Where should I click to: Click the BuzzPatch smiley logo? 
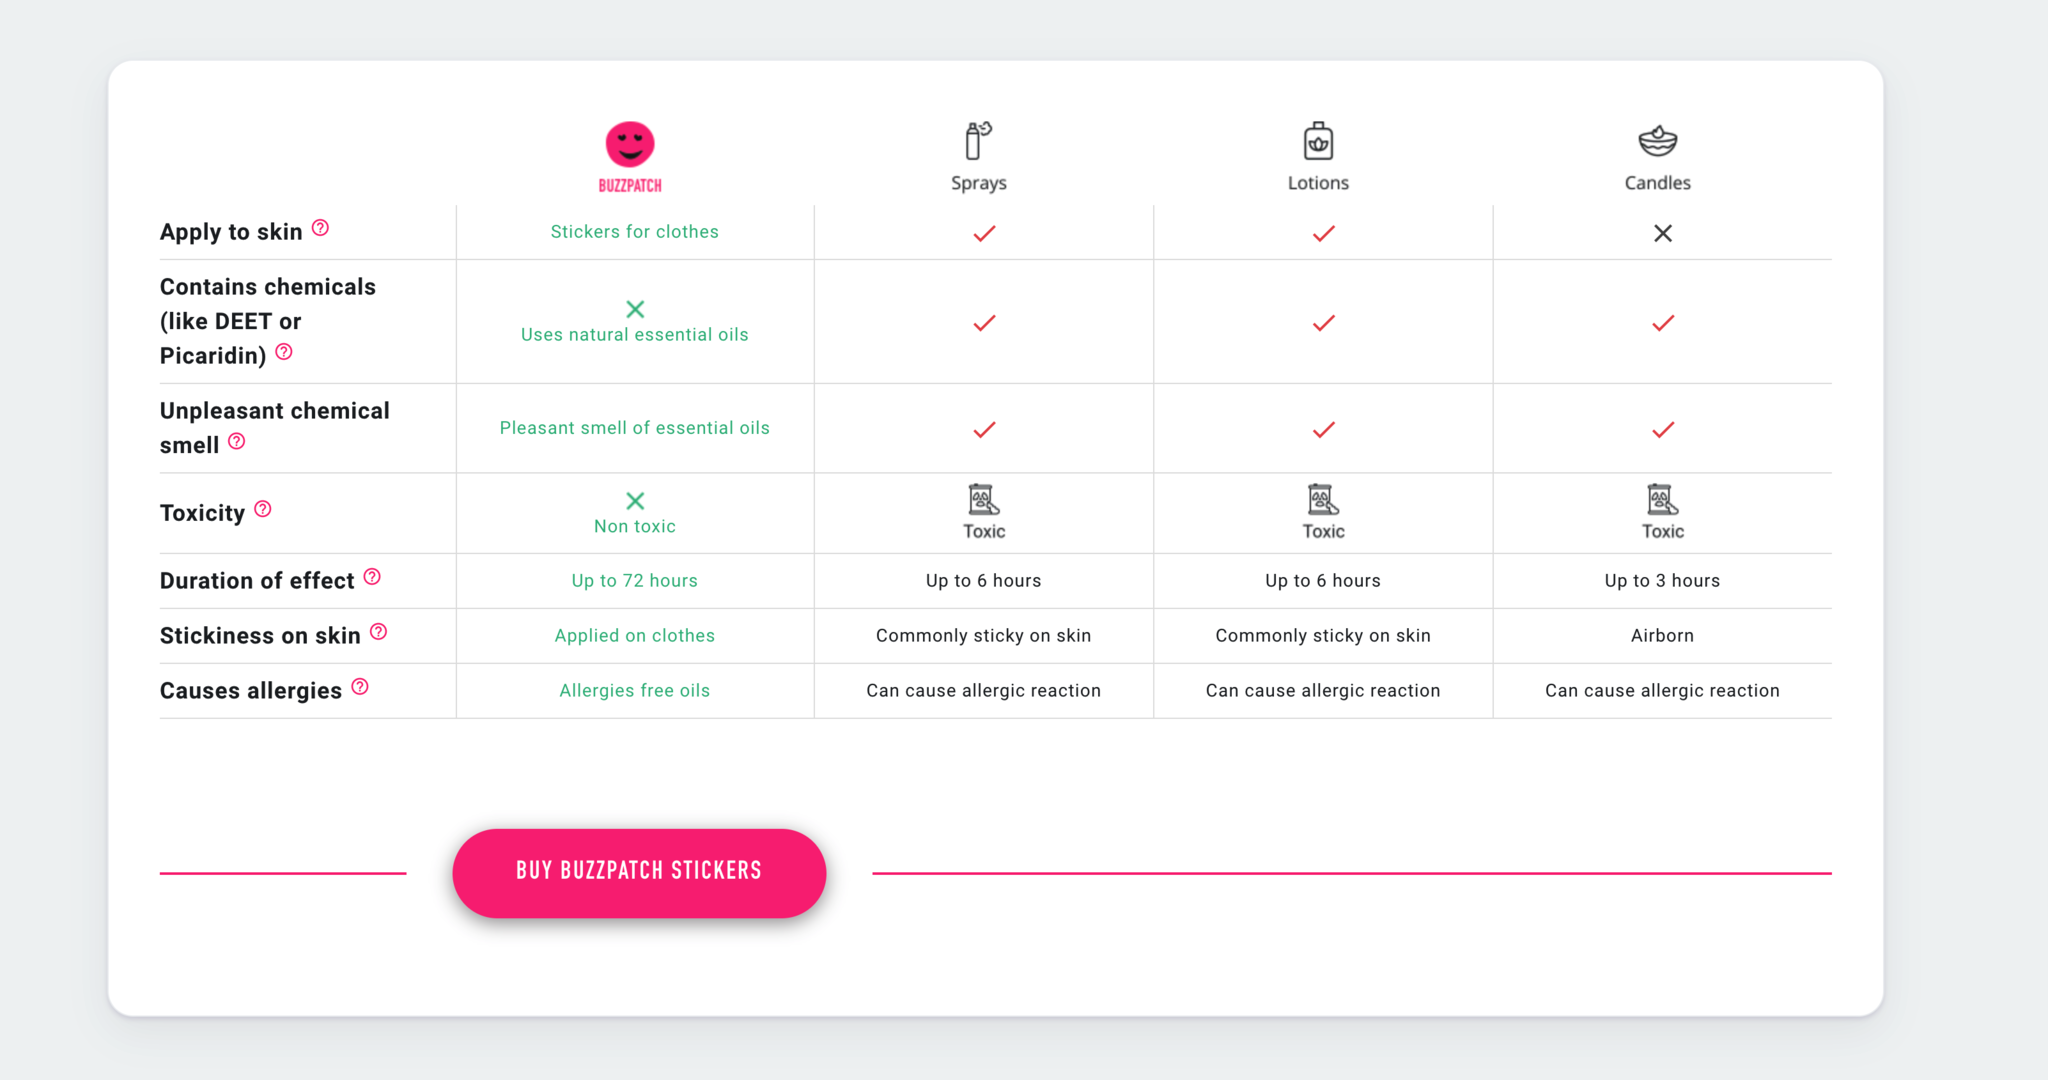click(x=630, y=146)
